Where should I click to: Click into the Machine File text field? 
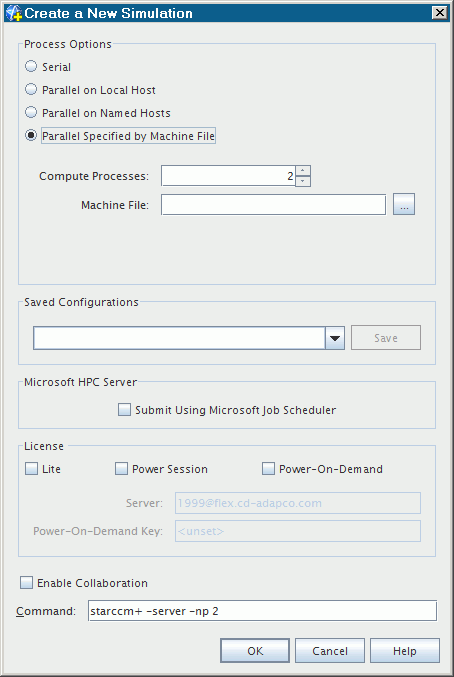point(273,204)
